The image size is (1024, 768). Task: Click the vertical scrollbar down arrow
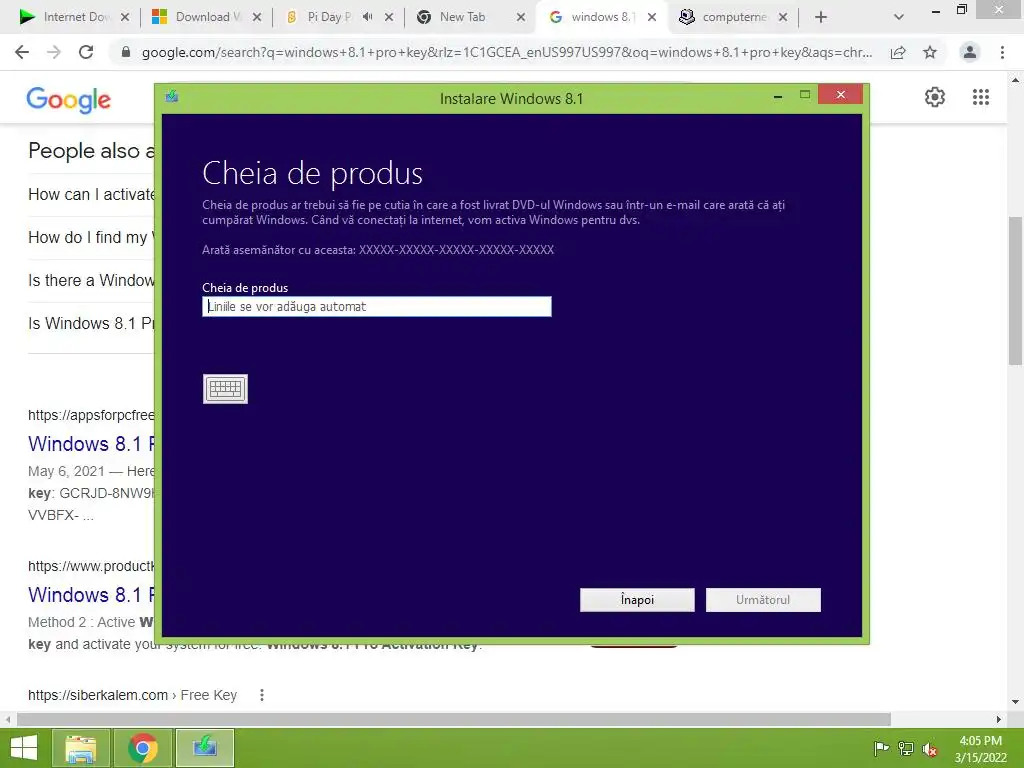point(1015,702)
